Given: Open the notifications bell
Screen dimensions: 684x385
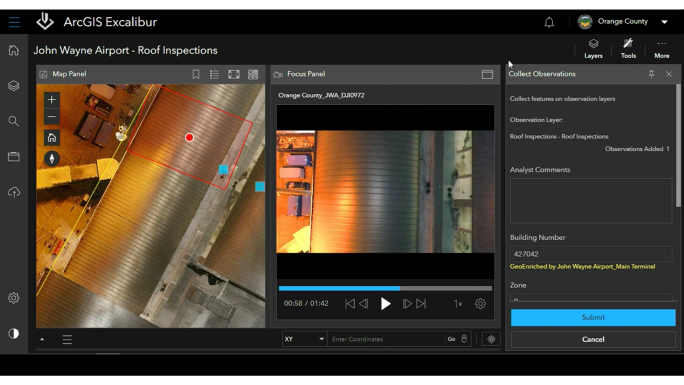Looking at the screenshot, I should coord(549,22).
